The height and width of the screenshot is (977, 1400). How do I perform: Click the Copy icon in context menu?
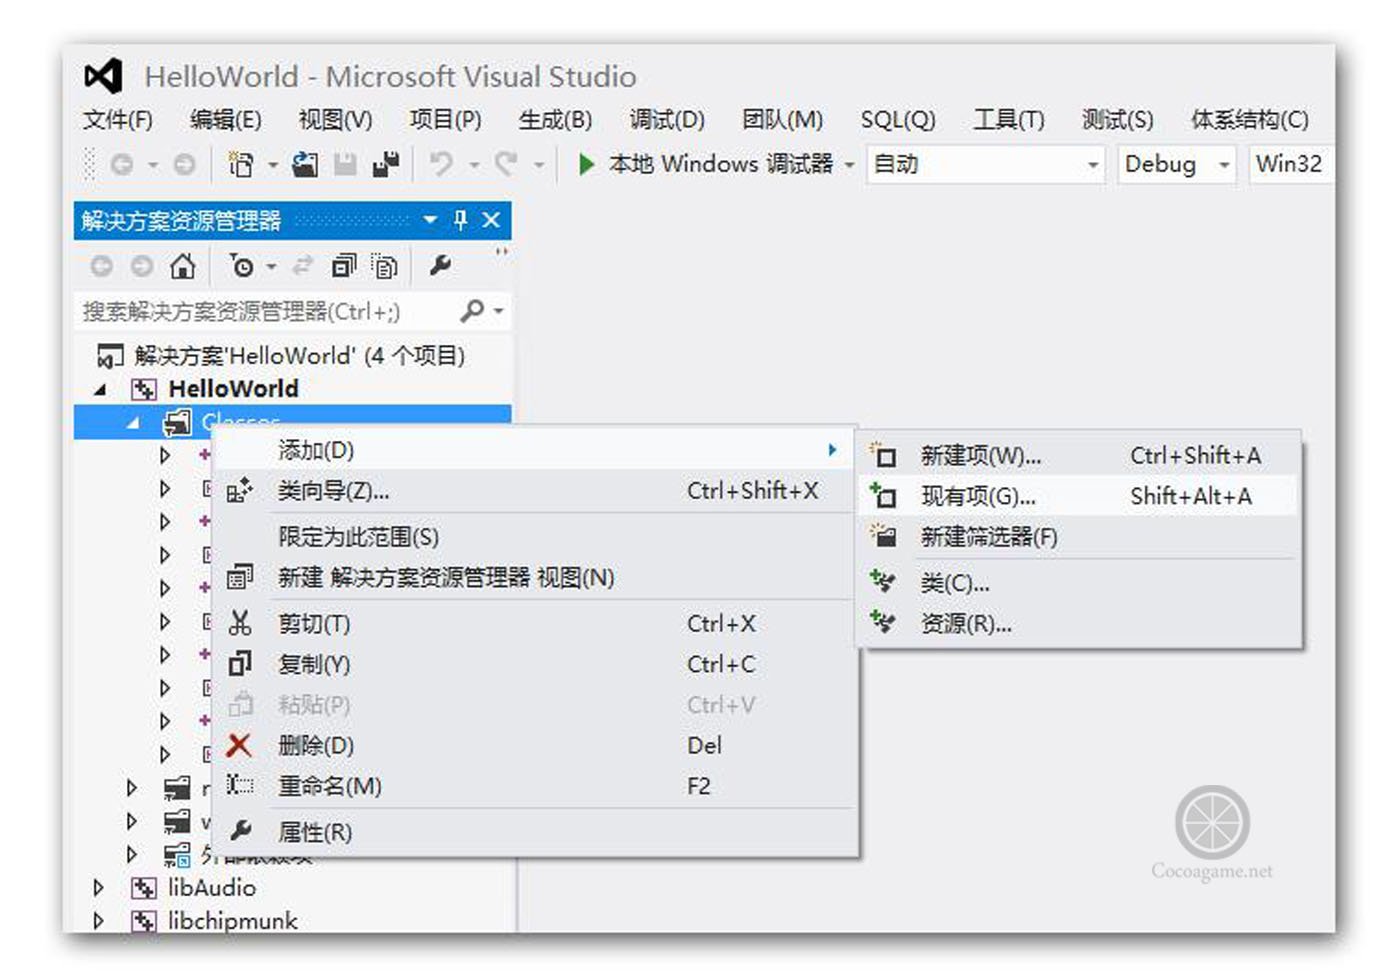[240, 663]
